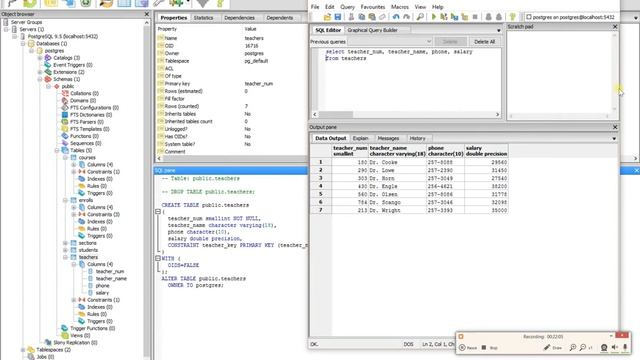Zoom in using the recorder magnifier plus
This screenshot has width=640, height=360.
tap(573, 348)
